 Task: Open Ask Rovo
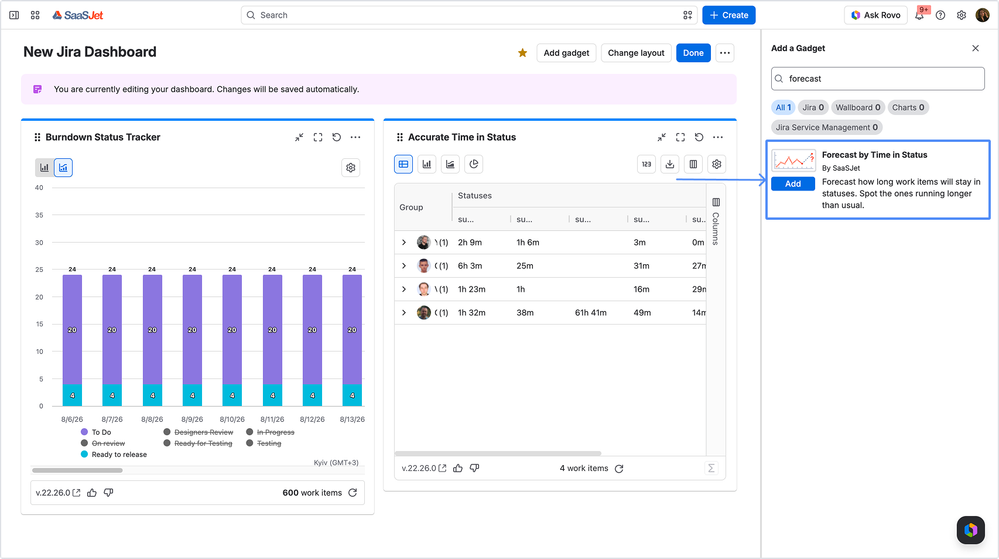point(875,15)
